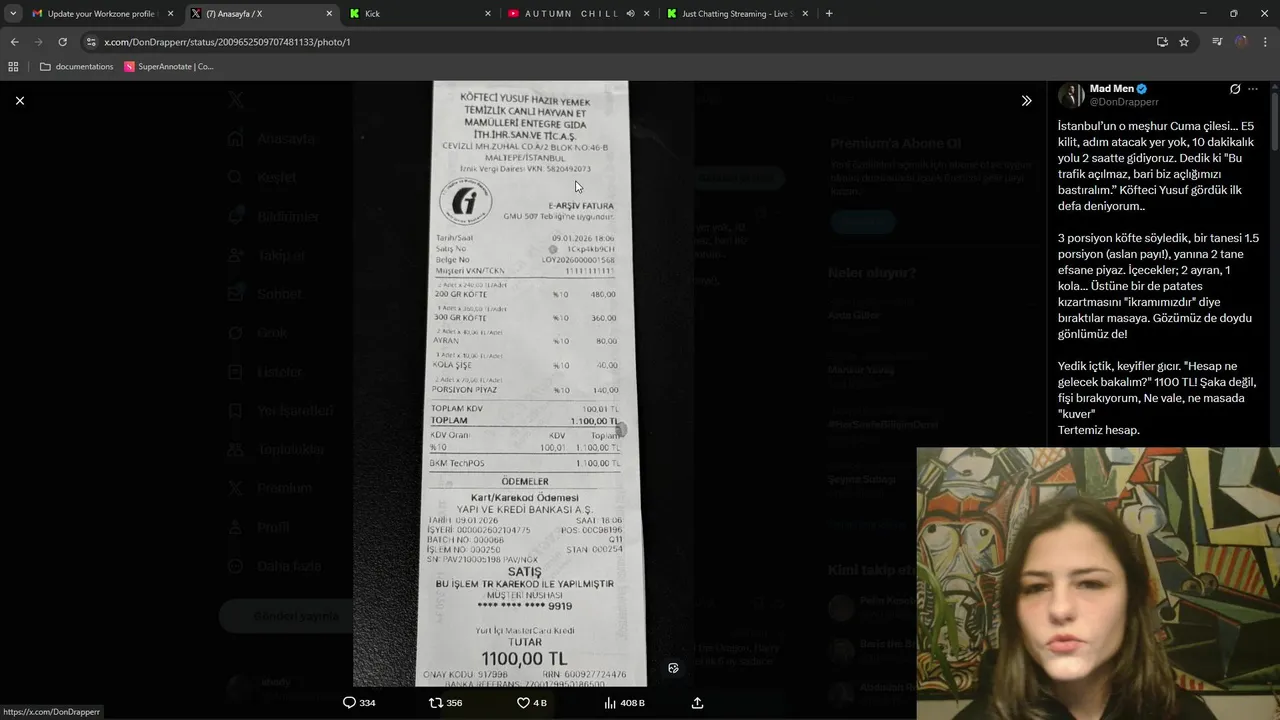Click the paragraph starting "Yedik içtik, keyifler gıcır"

(1157, 390)
